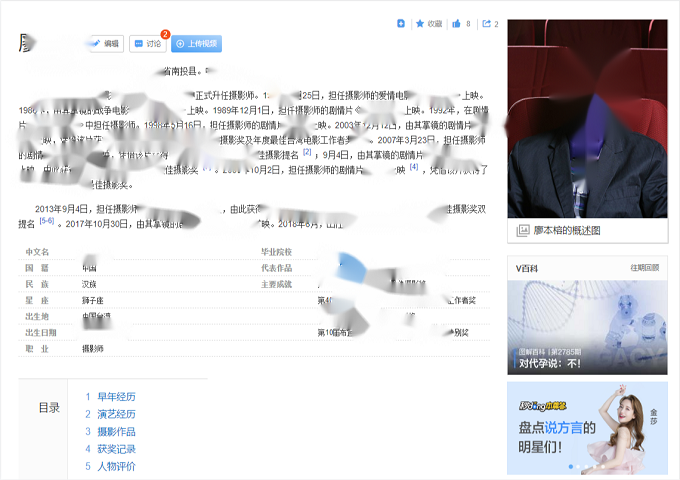Click the gallery icon beside 概述图 caption
680x480 pixels.
coord(523,230)
